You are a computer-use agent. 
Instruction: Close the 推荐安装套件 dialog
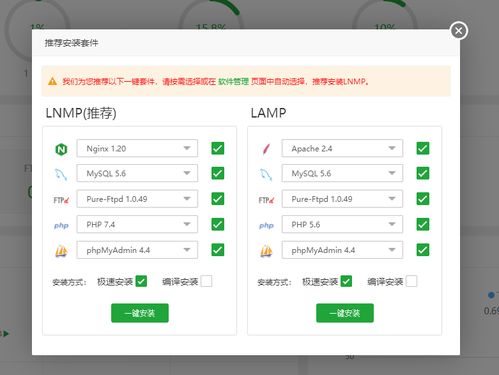pos(459,31)
